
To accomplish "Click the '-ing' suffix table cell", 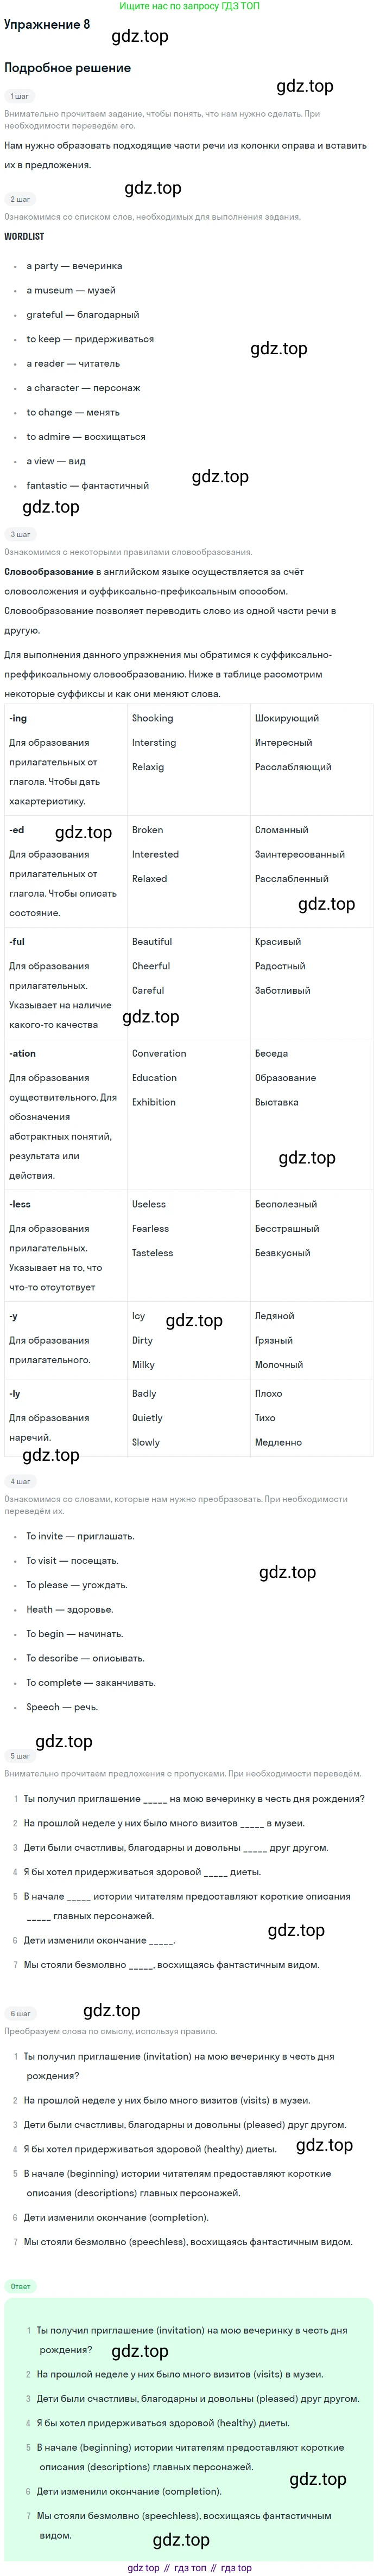I will pyautogui.click(x=65, y=759).
